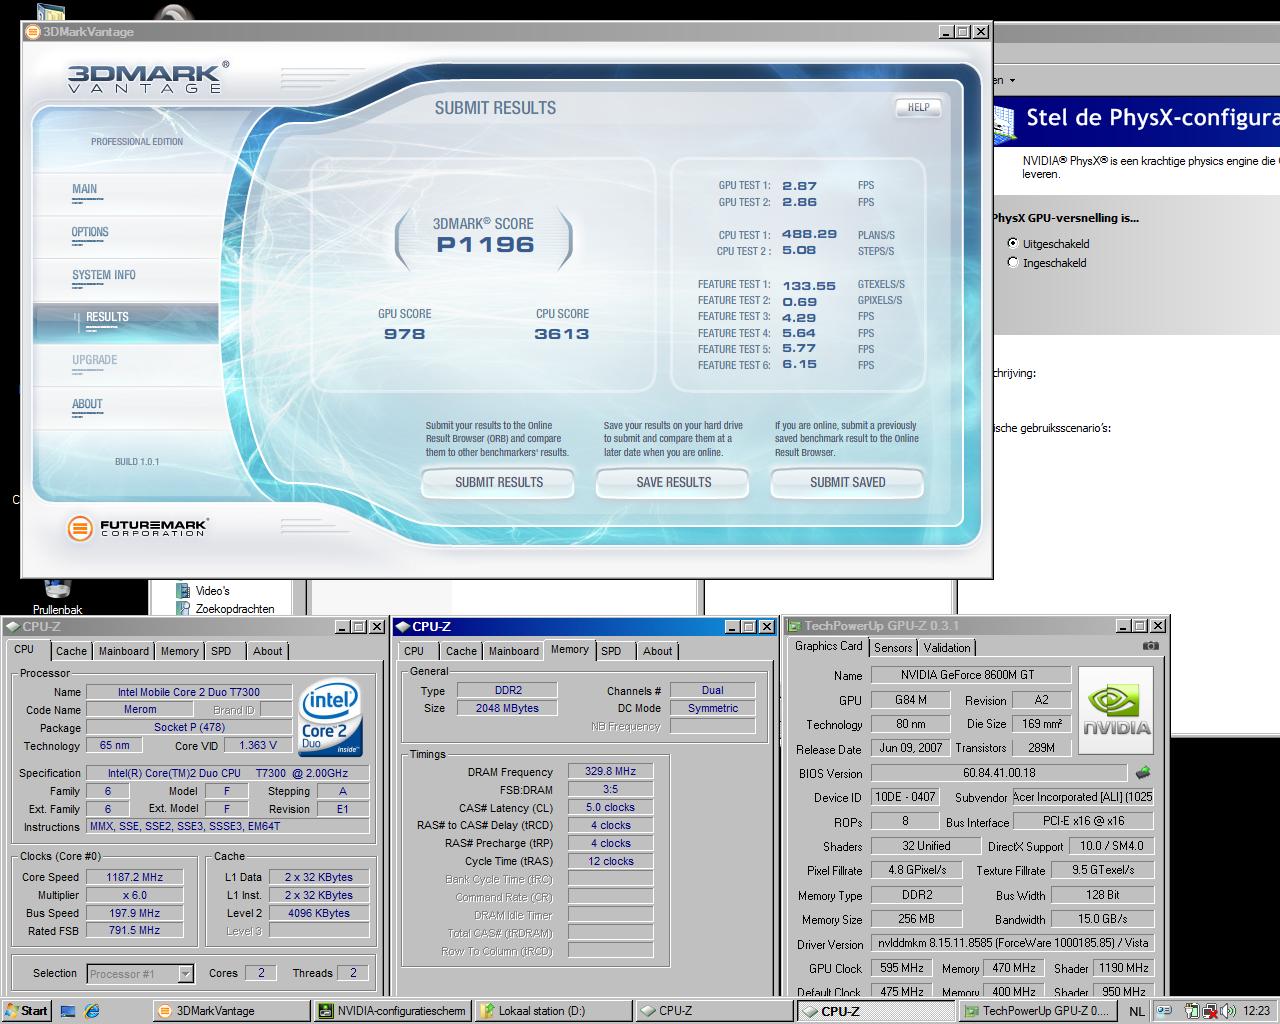
Task: Click the CAS# Latency value 5.0 clocks
Action: pyautogui.click(x=610, y=807)
